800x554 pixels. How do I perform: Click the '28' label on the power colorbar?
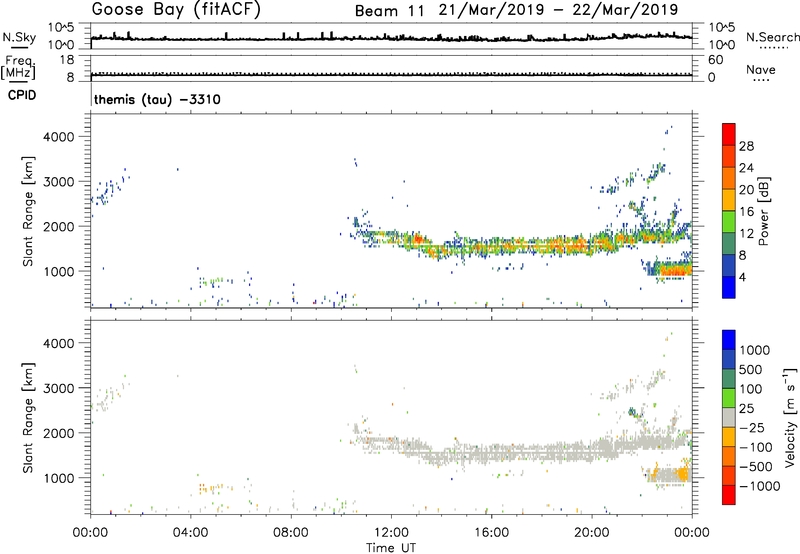pos(746,146)
